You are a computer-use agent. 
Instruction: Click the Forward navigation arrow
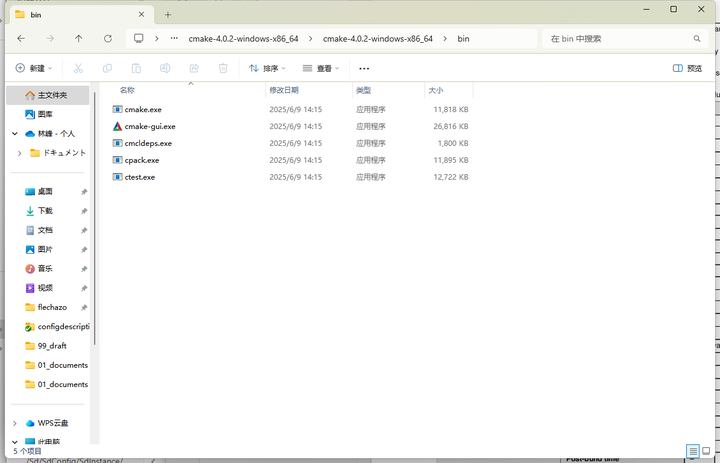50,39
